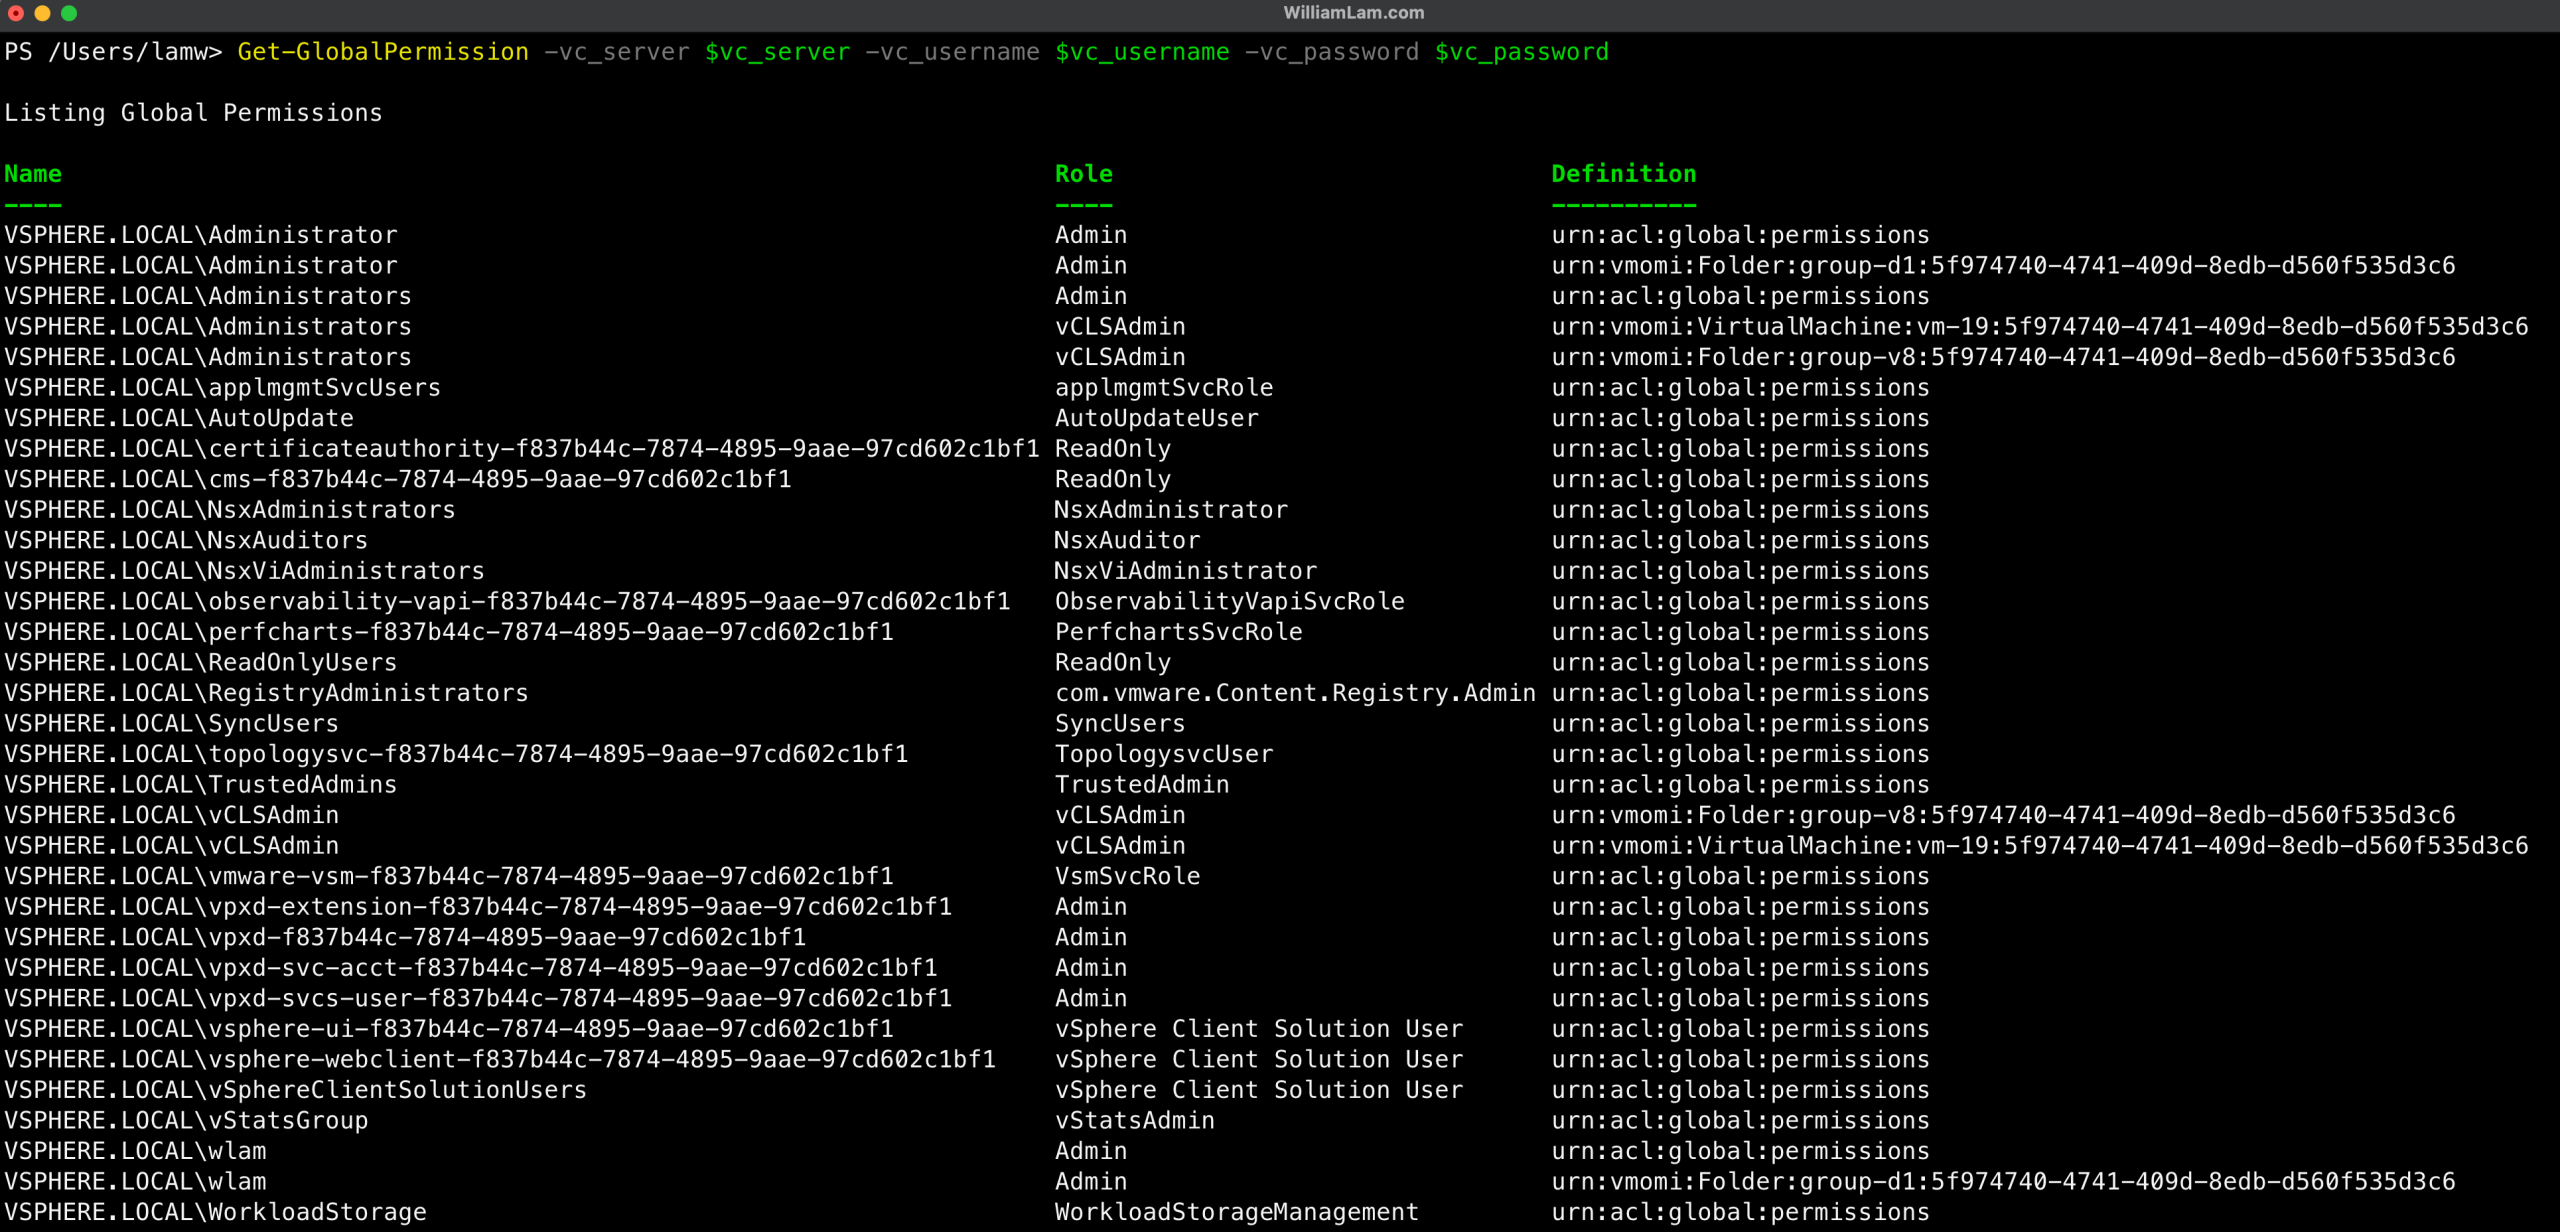This screenshot has height=1232, width=2560.
Task: Click the Get-GlobalPermission command text
Action: pos(382,51)
